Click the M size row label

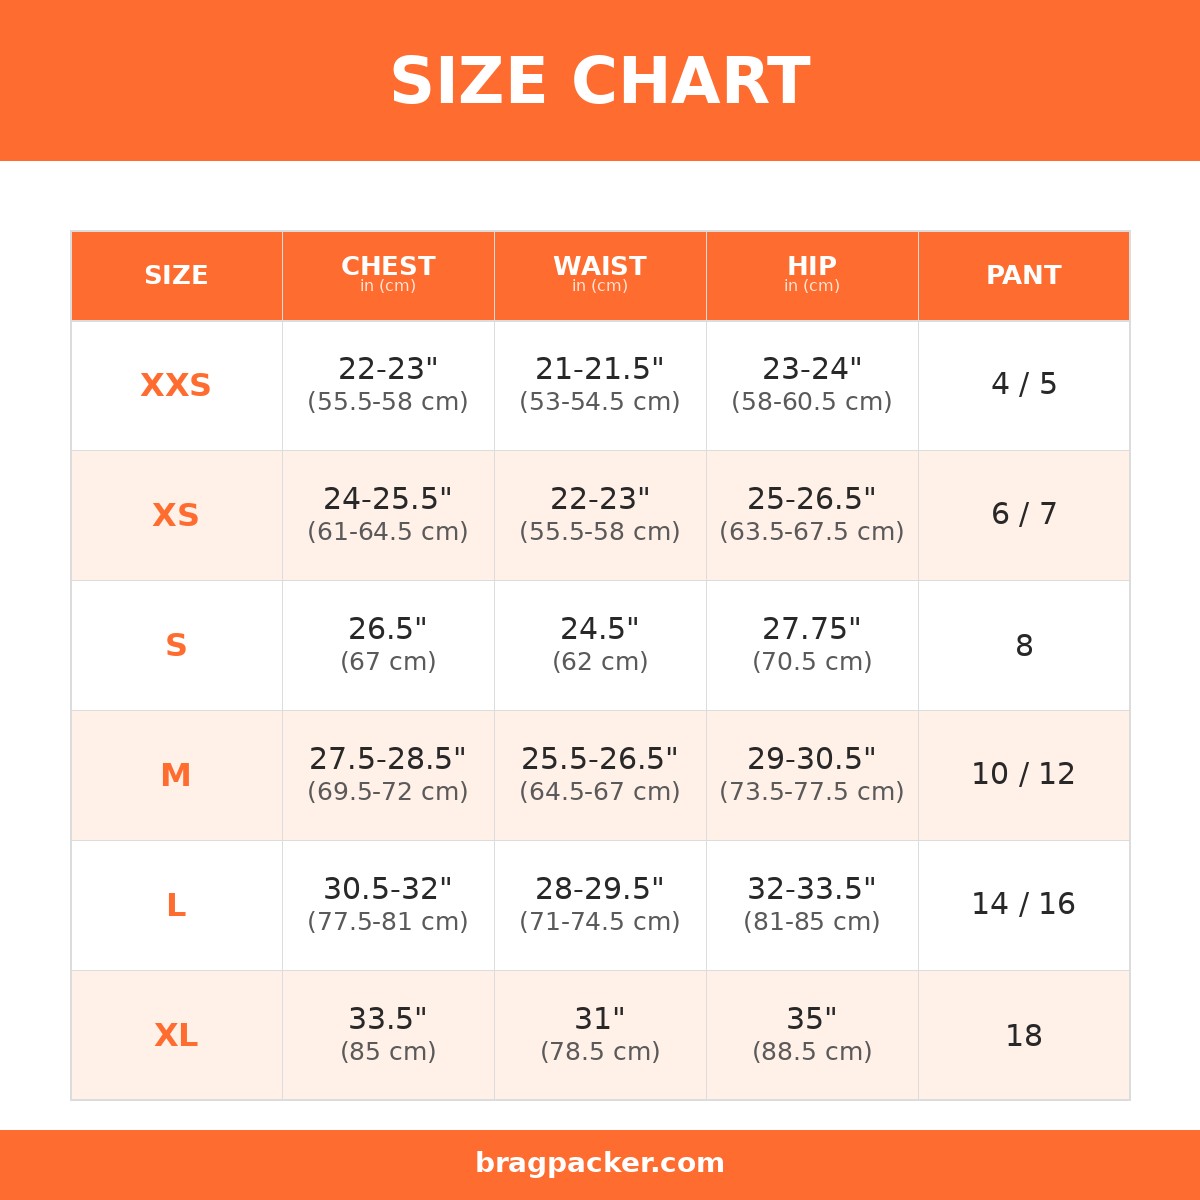click(x=176, y=776)
